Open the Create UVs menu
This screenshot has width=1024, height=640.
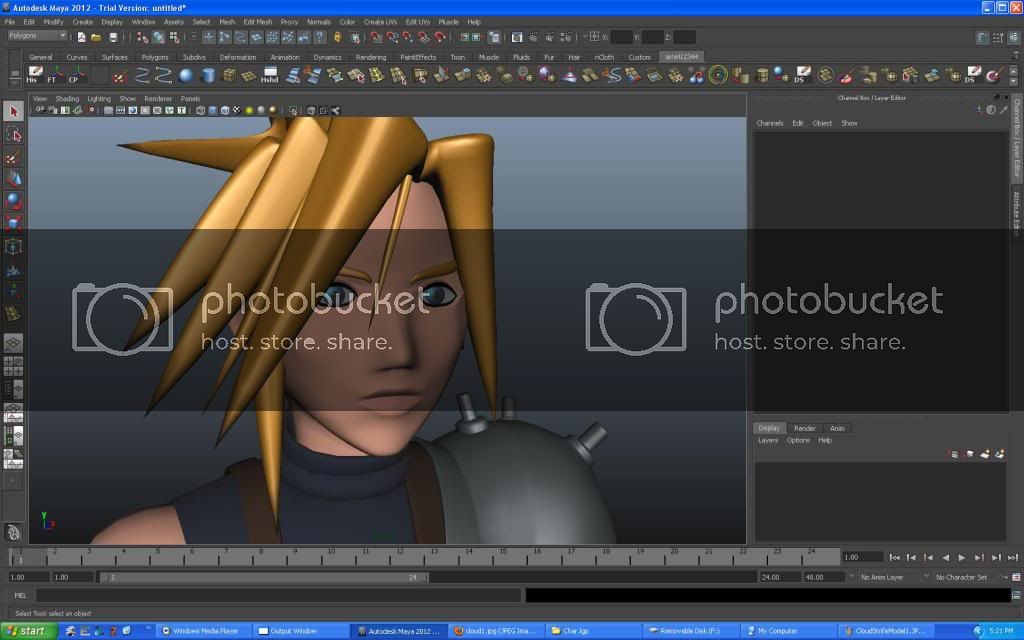(379, 21)
